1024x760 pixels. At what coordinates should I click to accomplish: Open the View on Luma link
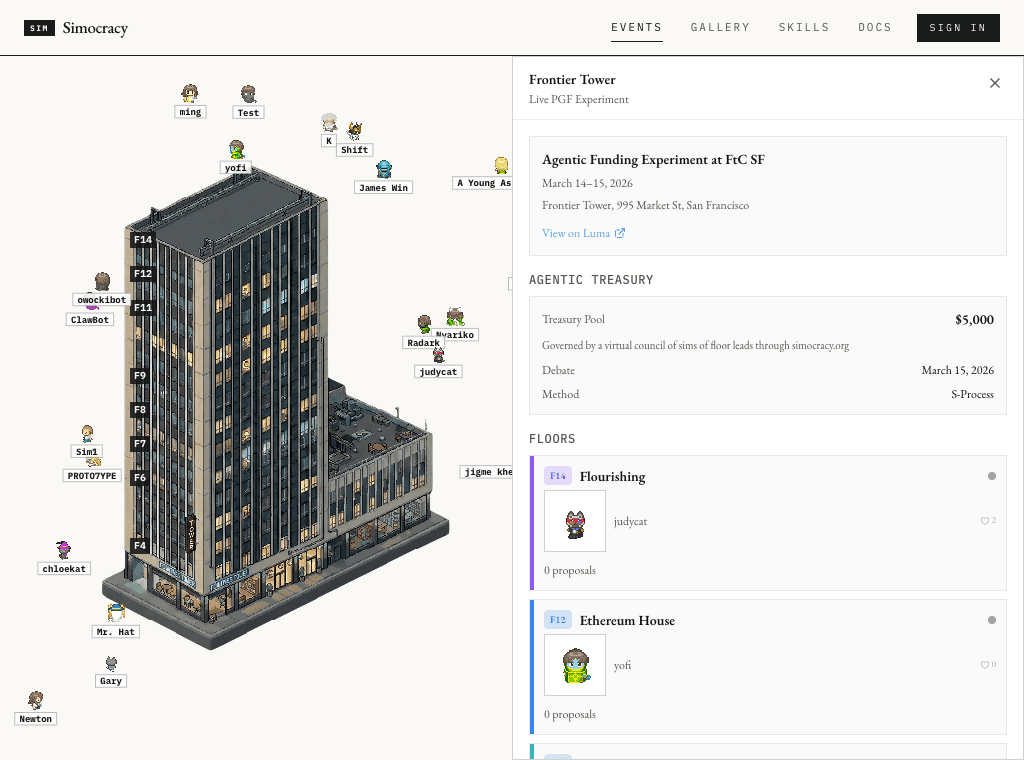tap(583, 233)
